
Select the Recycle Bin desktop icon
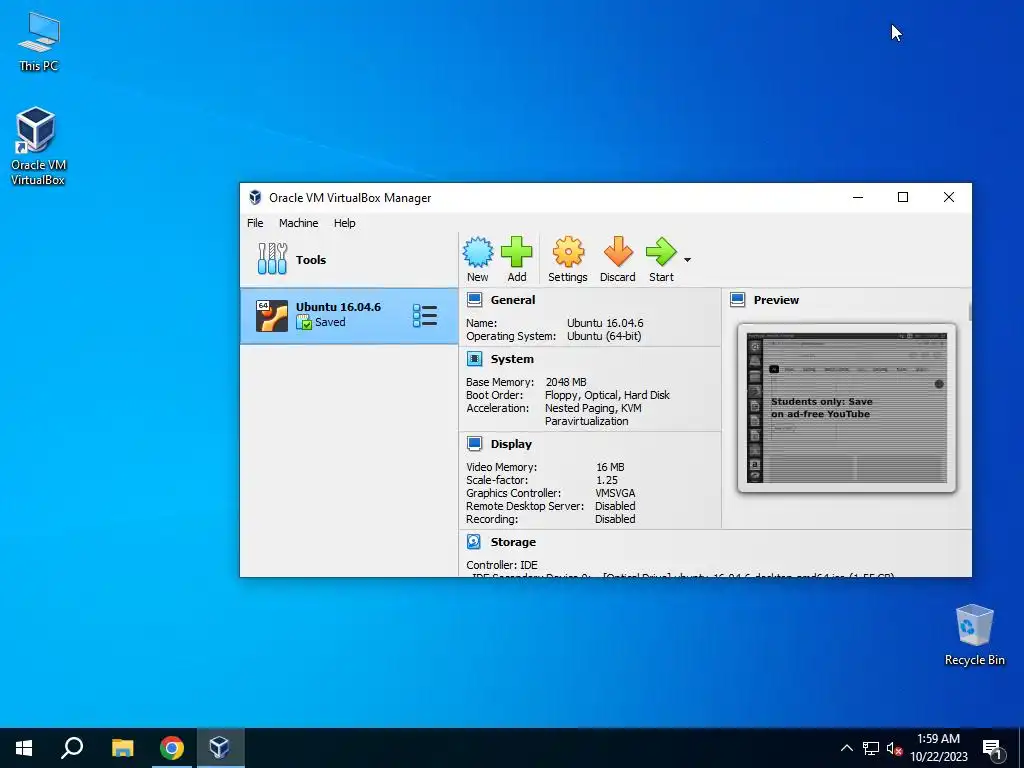[974, 635]
